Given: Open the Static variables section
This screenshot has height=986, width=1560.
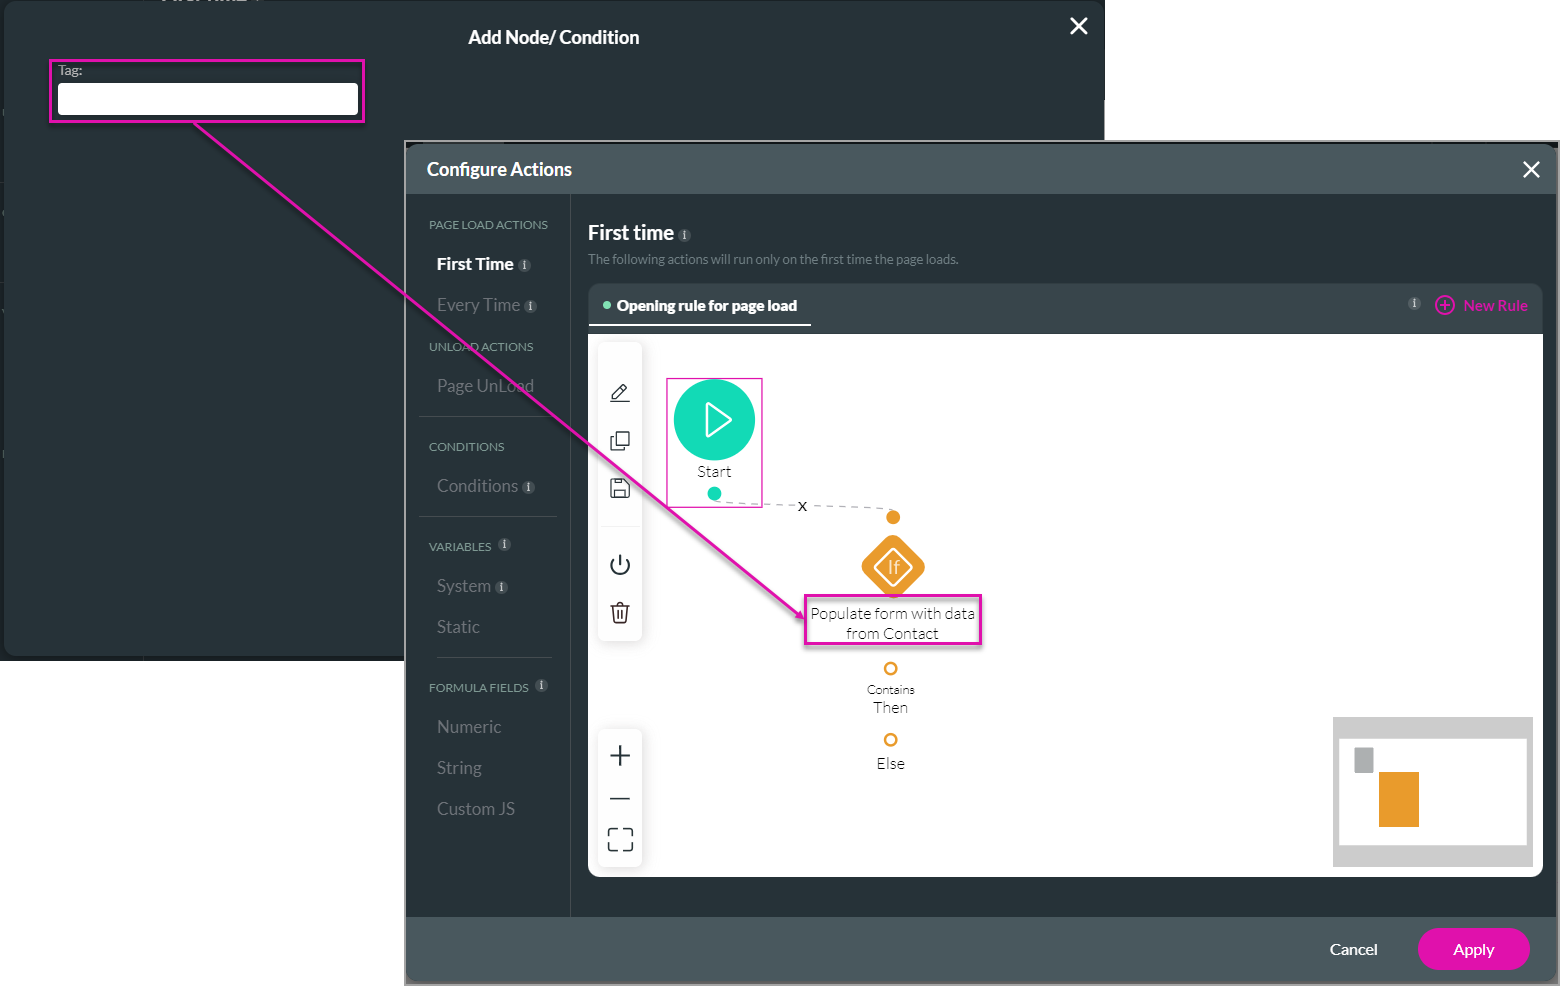Looking at the screenshot, I should tap(458, 627).
